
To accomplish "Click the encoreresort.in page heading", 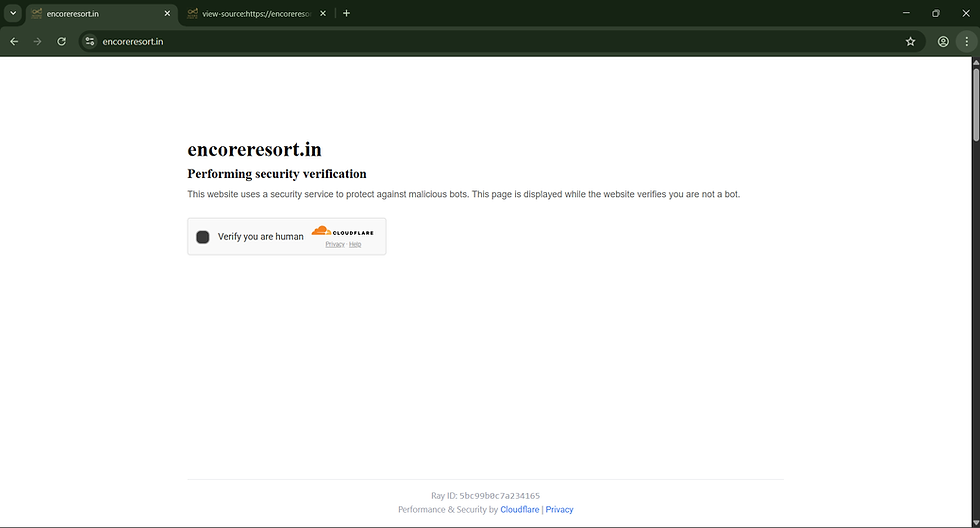I will pyautogui.click(x=254, y=149).
